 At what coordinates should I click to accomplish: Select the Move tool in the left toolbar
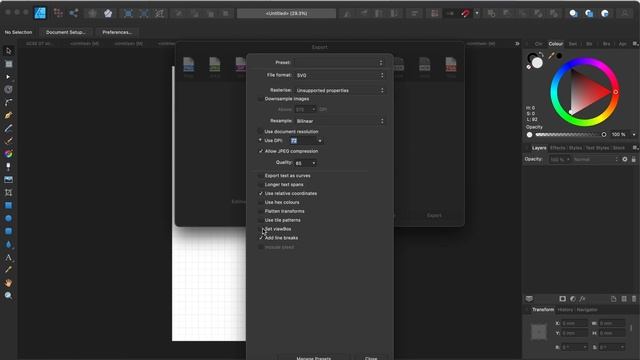click(8, 51)
